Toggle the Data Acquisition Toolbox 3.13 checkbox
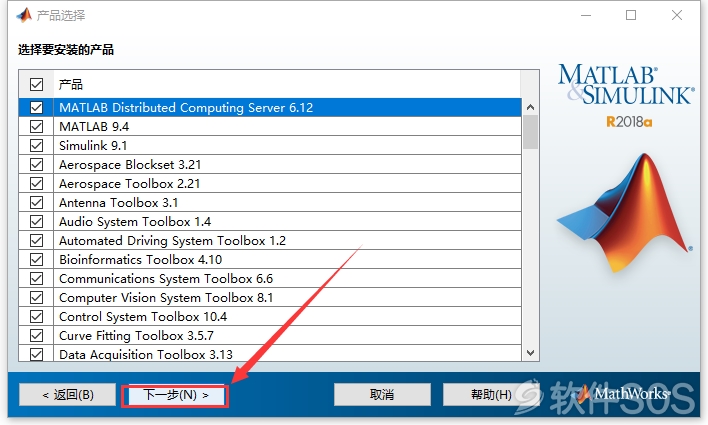The width and height of the screenshot is (708, 425). click(36, 354)
